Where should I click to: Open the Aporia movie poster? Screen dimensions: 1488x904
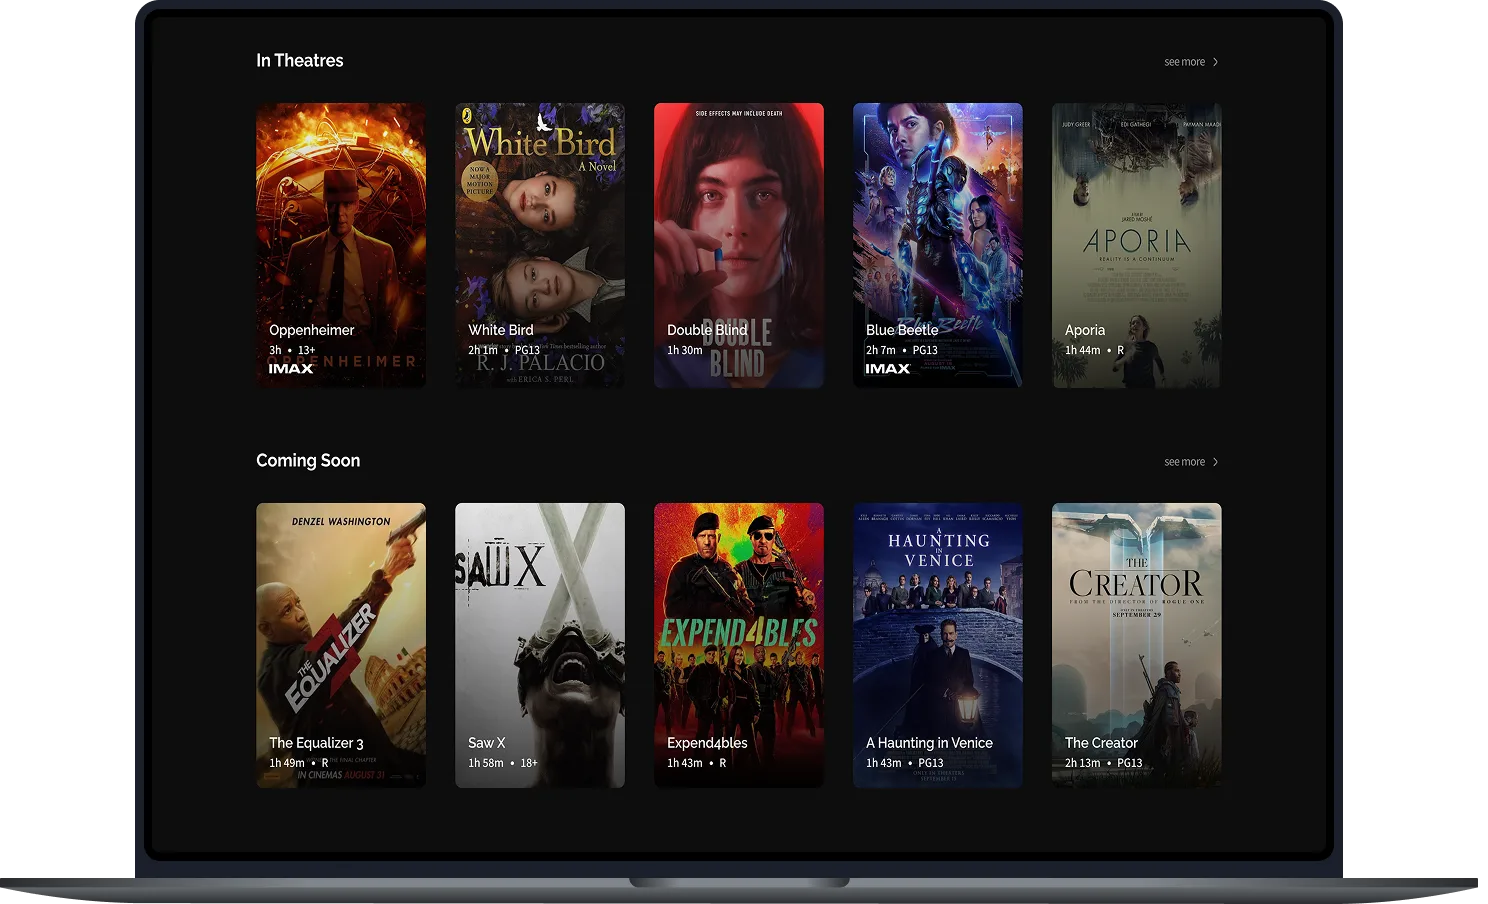tap(1137, 245)
